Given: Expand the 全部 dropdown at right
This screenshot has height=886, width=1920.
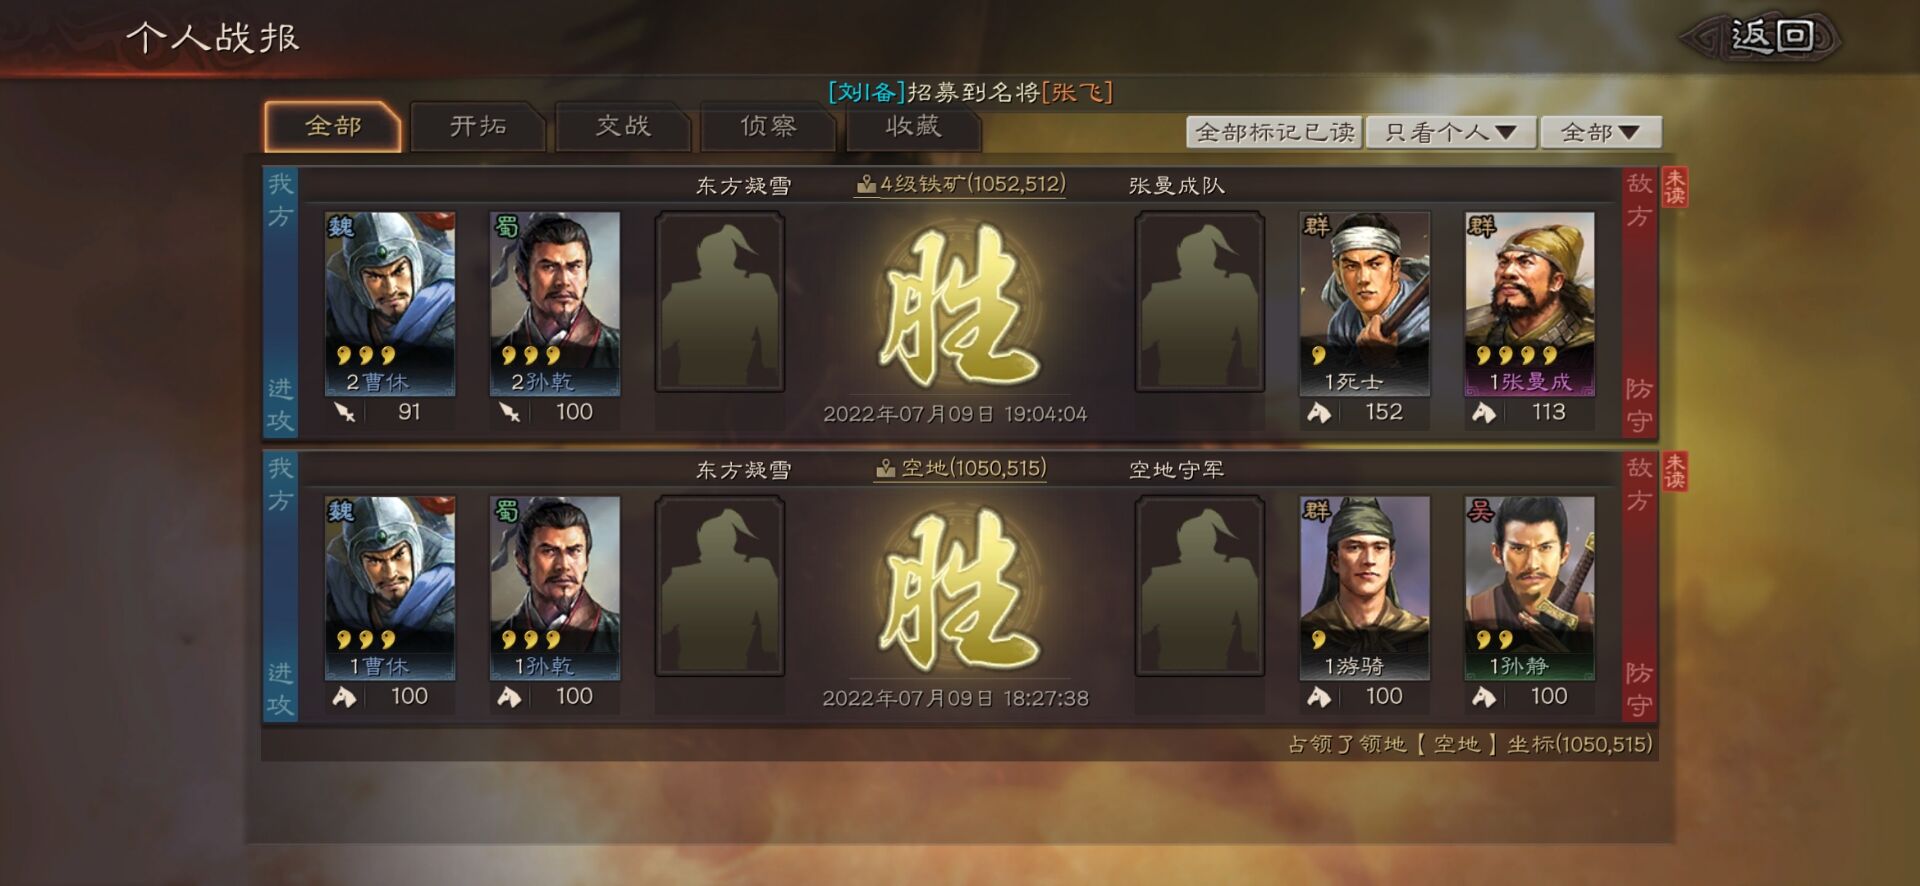Looking at the screenshot, I should 1601,132.
